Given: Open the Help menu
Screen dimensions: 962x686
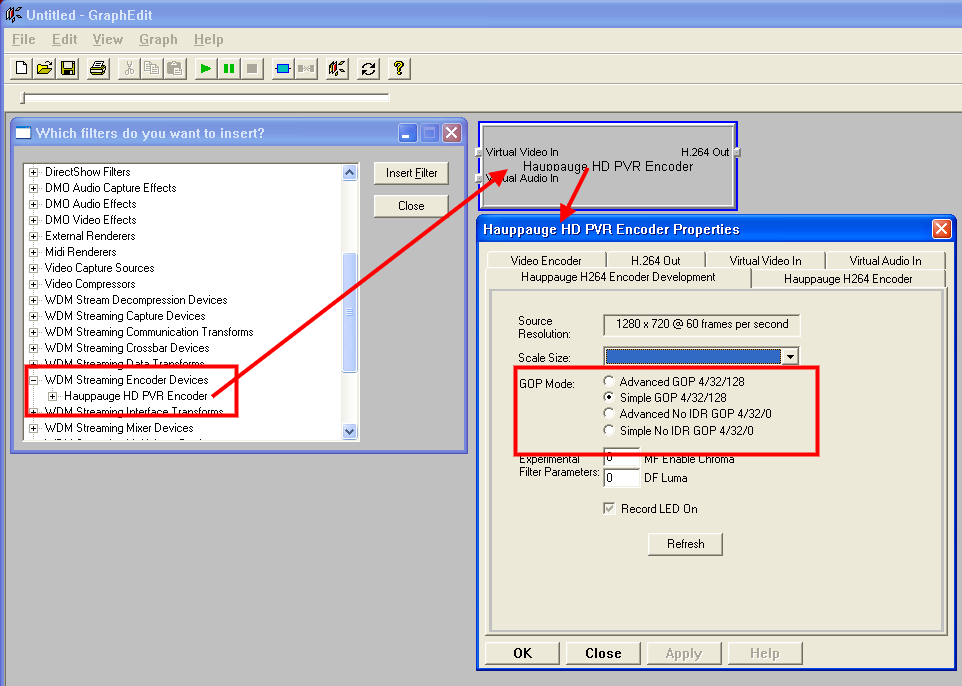Looking at the screenshot, I should coord(209,40).
